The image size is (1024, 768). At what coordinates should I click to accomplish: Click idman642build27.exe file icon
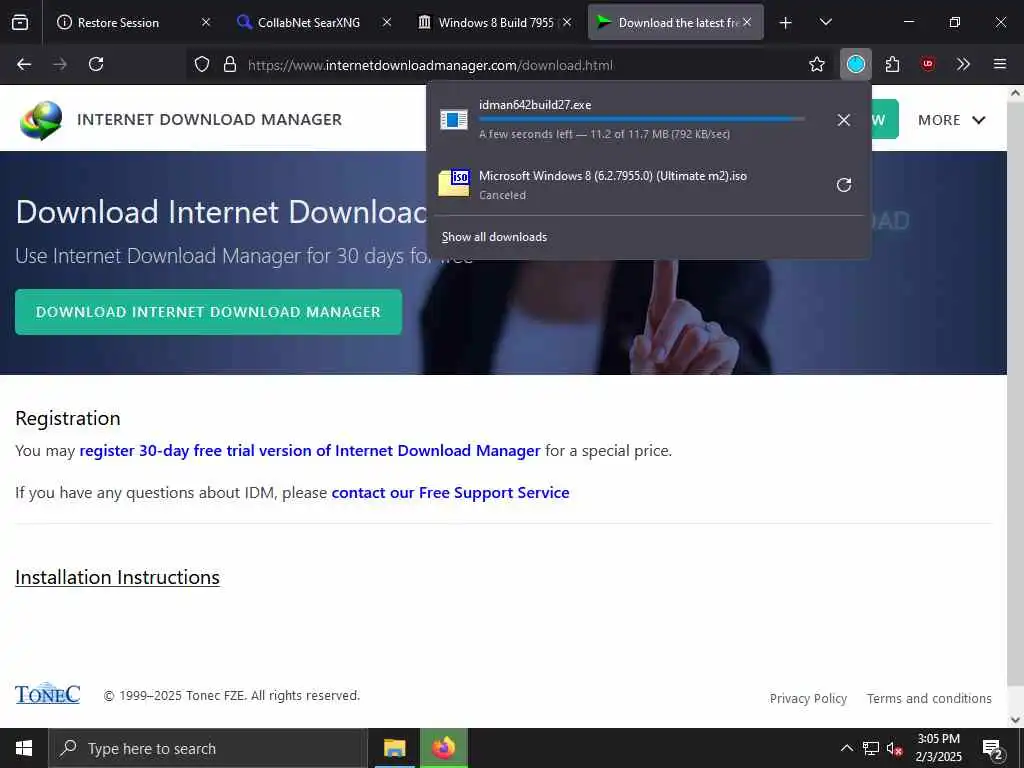(x=454, y=120)
